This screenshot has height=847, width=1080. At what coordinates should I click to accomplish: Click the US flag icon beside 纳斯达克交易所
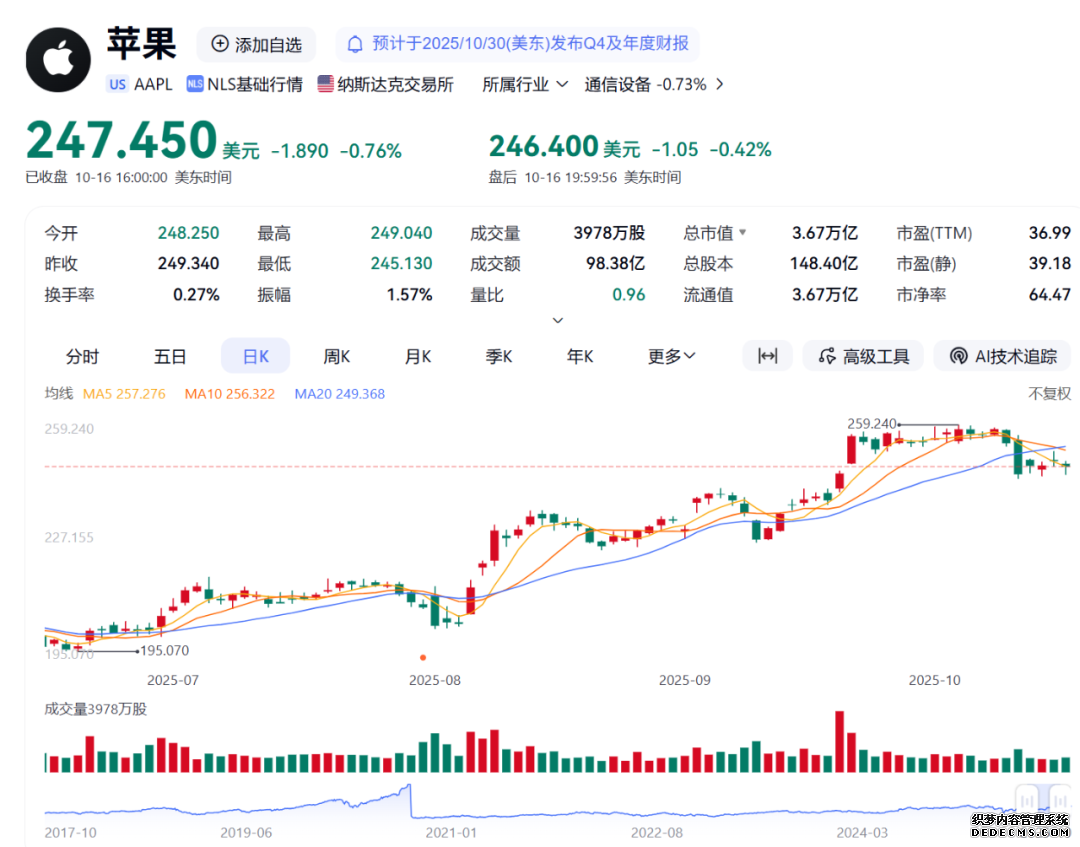326,84
